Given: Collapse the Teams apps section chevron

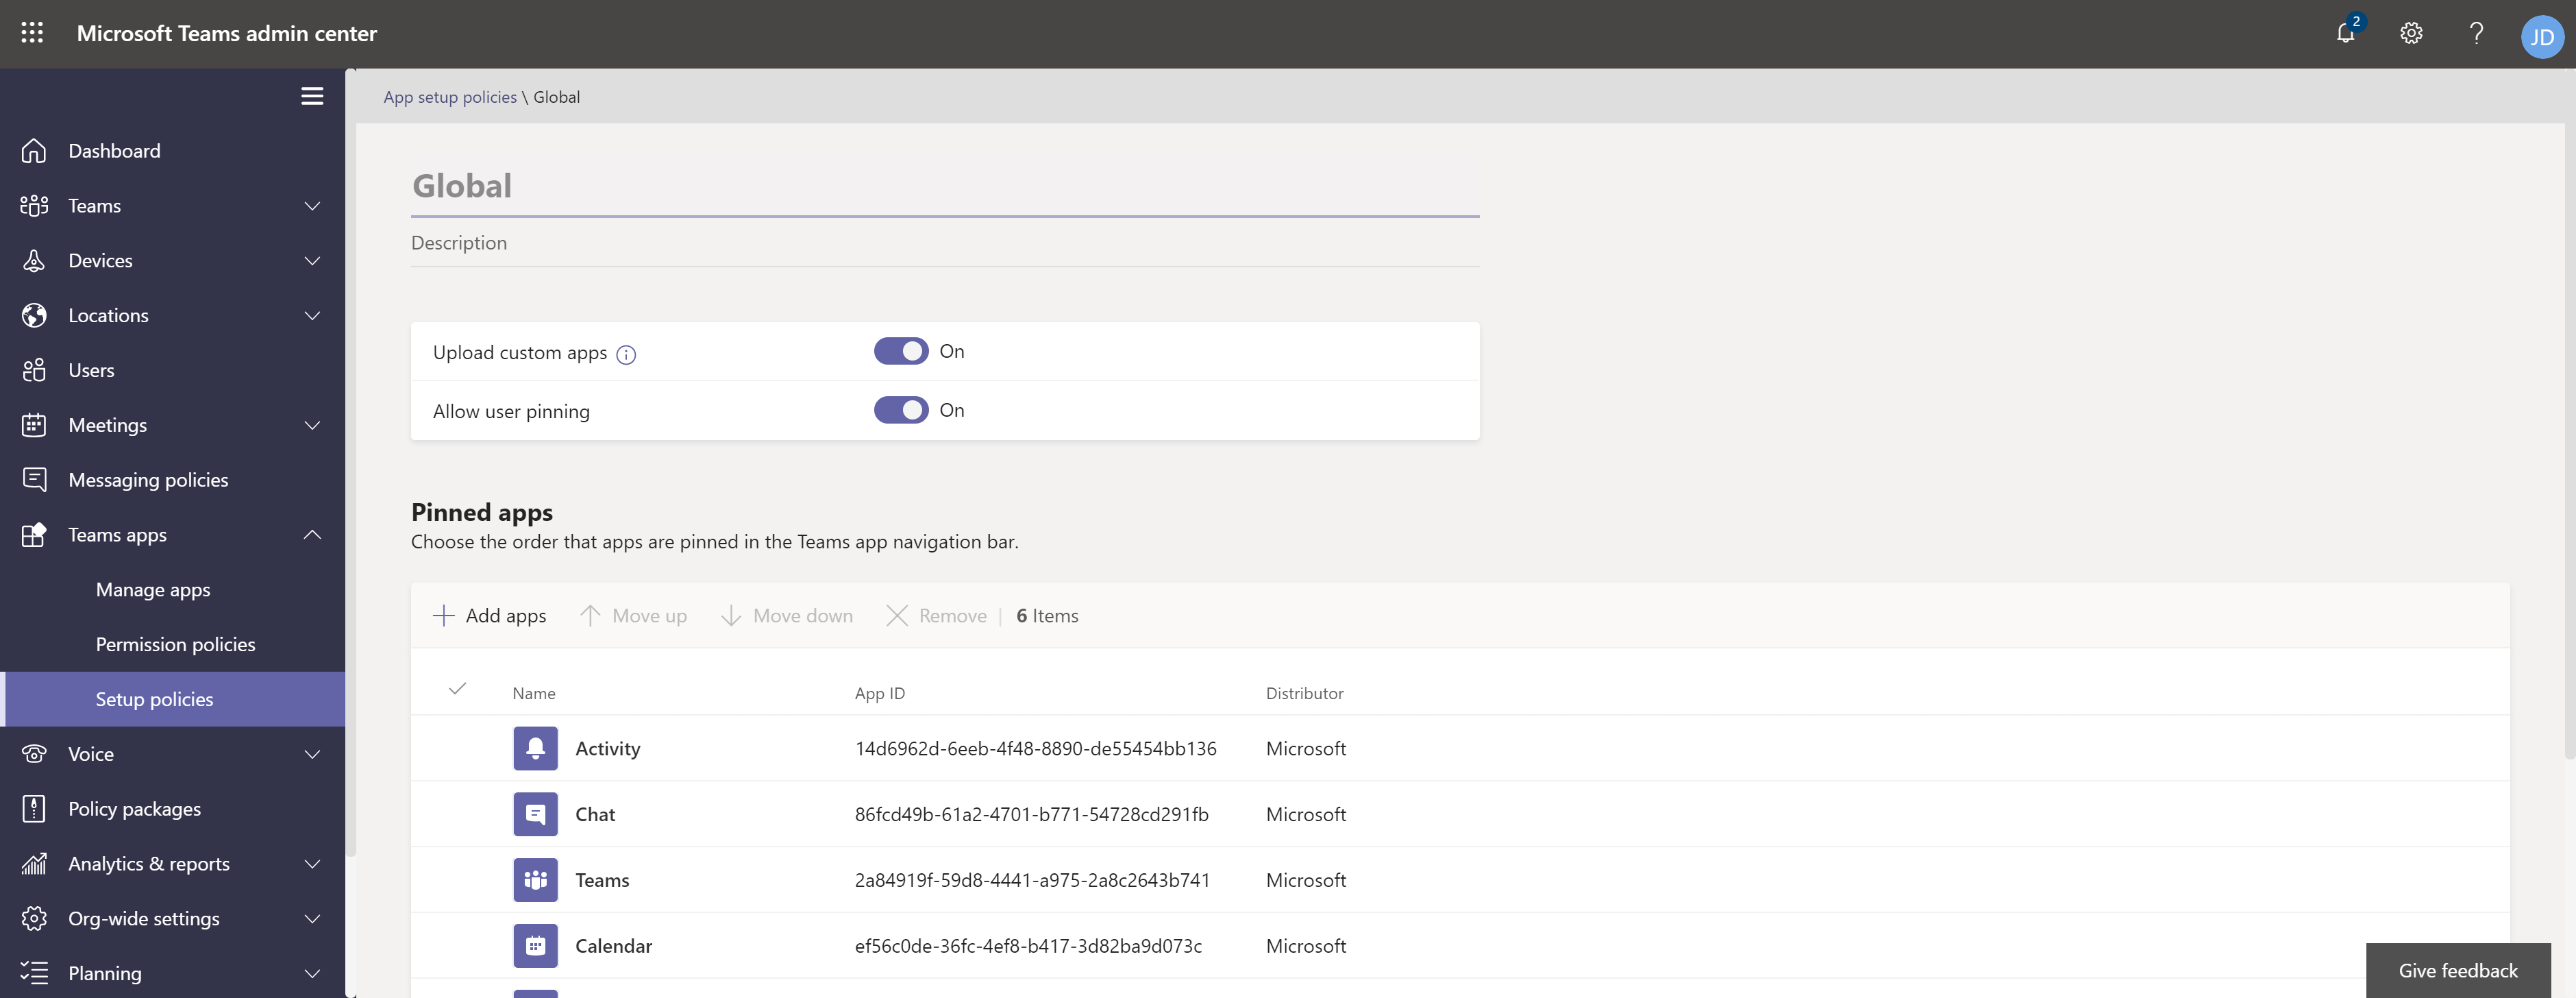Looking at the screenshot, I should [312, 535].
